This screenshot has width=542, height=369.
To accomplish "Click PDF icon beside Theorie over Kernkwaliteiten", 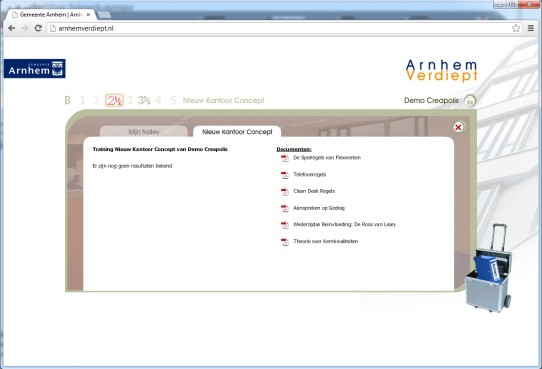I will 284,242.
